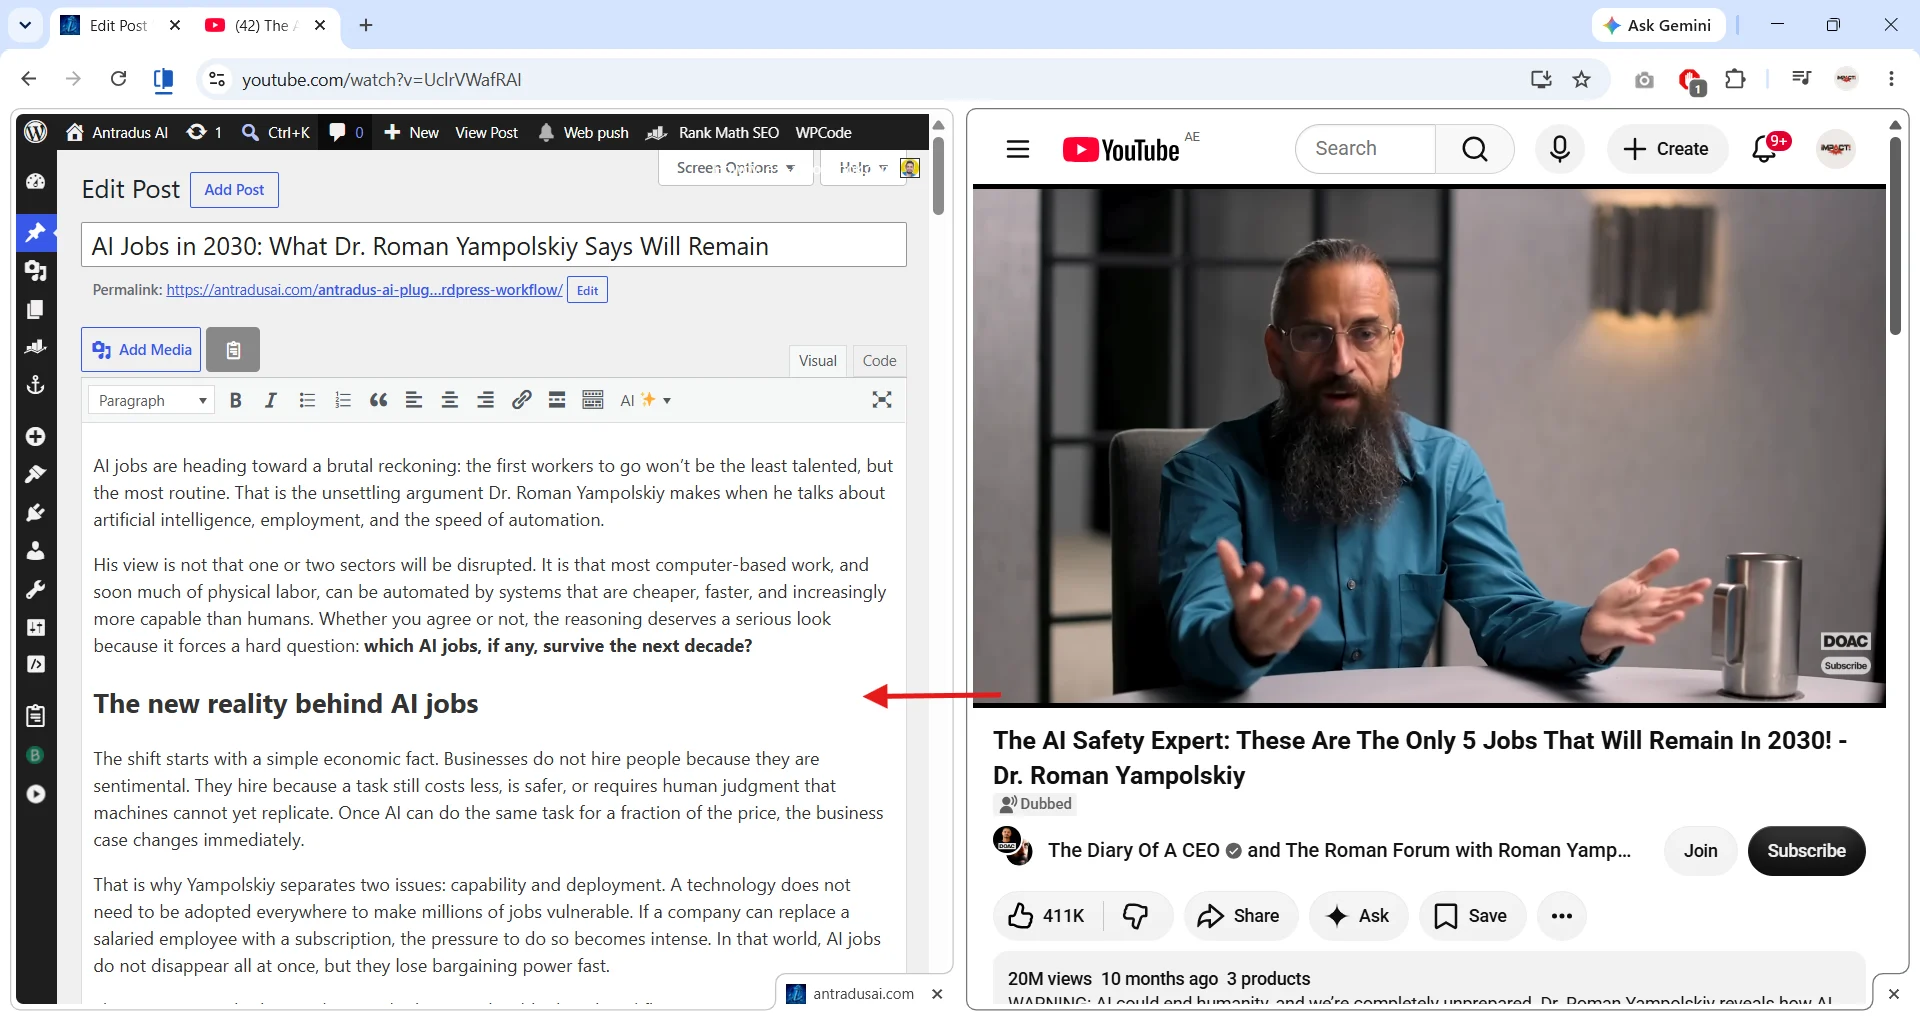Dislike the YouTube video

click(1137, 915)
